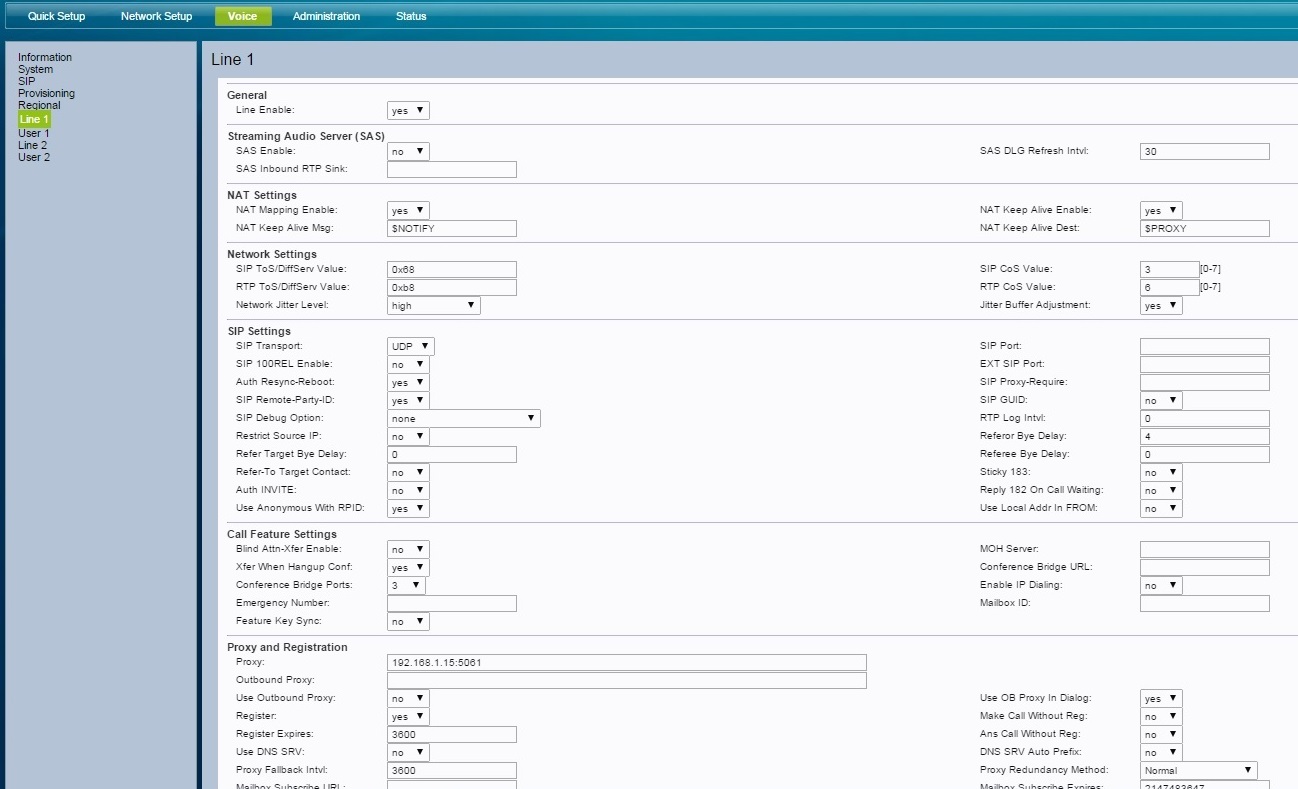Open the Quick Setup tab

point(56,16)
